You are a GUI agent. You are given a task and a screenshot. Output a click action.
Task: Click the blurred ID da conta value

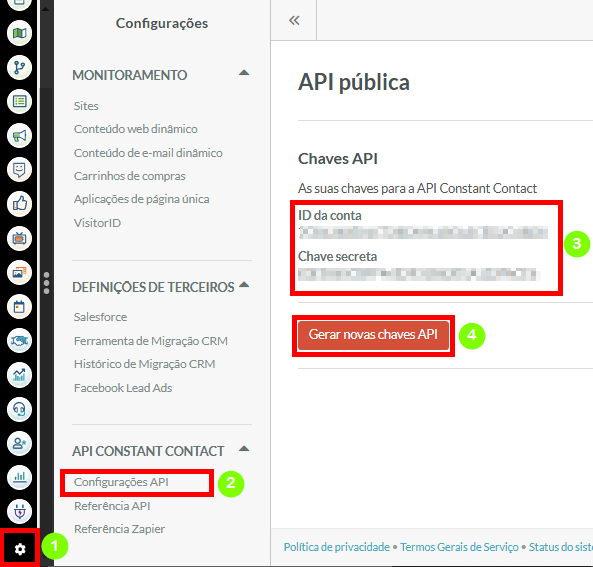click(423, 232)
